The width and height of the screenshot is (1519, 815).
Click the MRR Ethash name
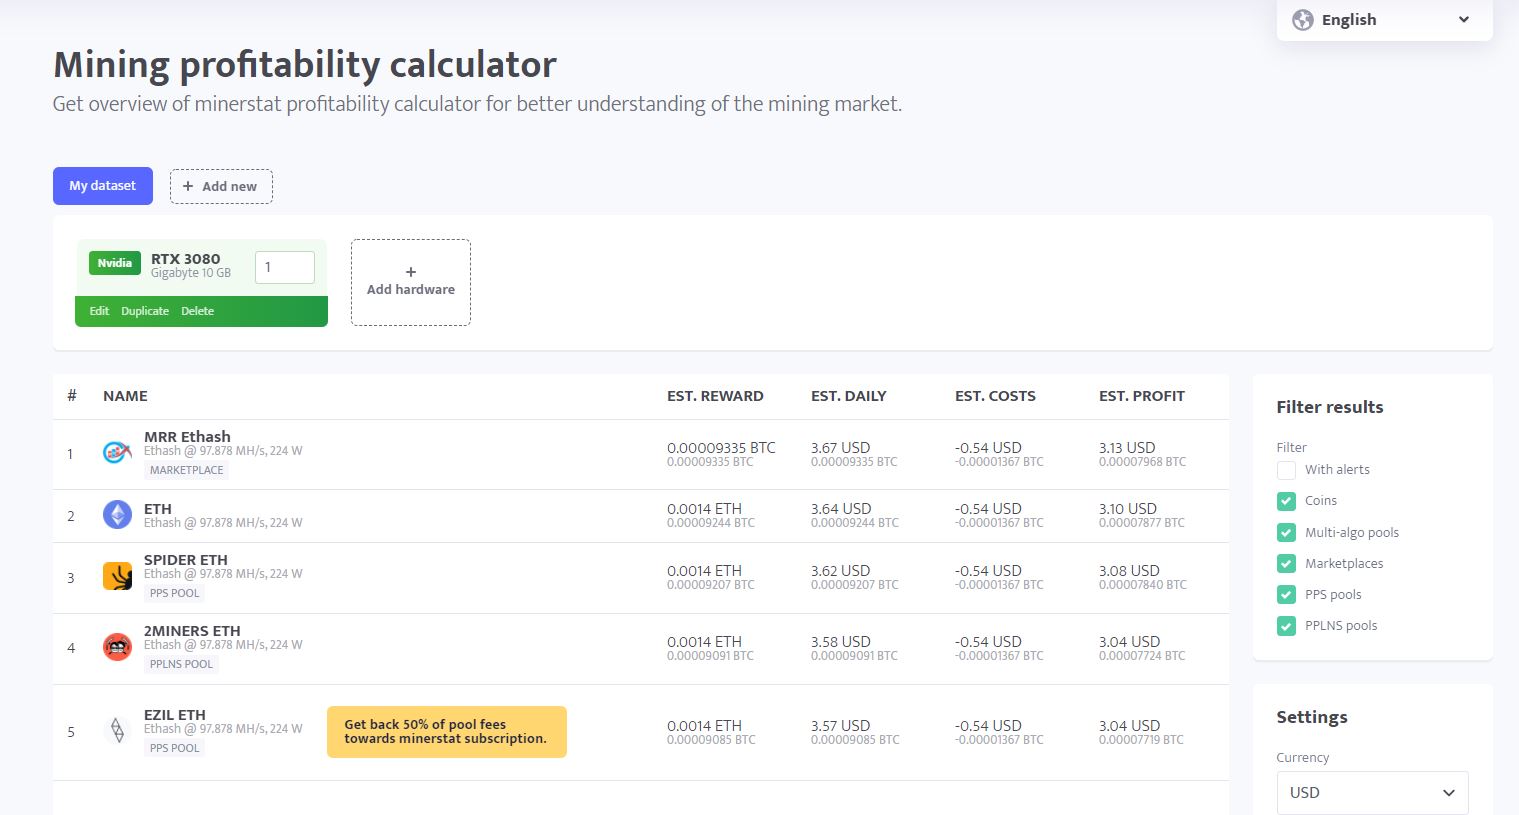point(187,437)
